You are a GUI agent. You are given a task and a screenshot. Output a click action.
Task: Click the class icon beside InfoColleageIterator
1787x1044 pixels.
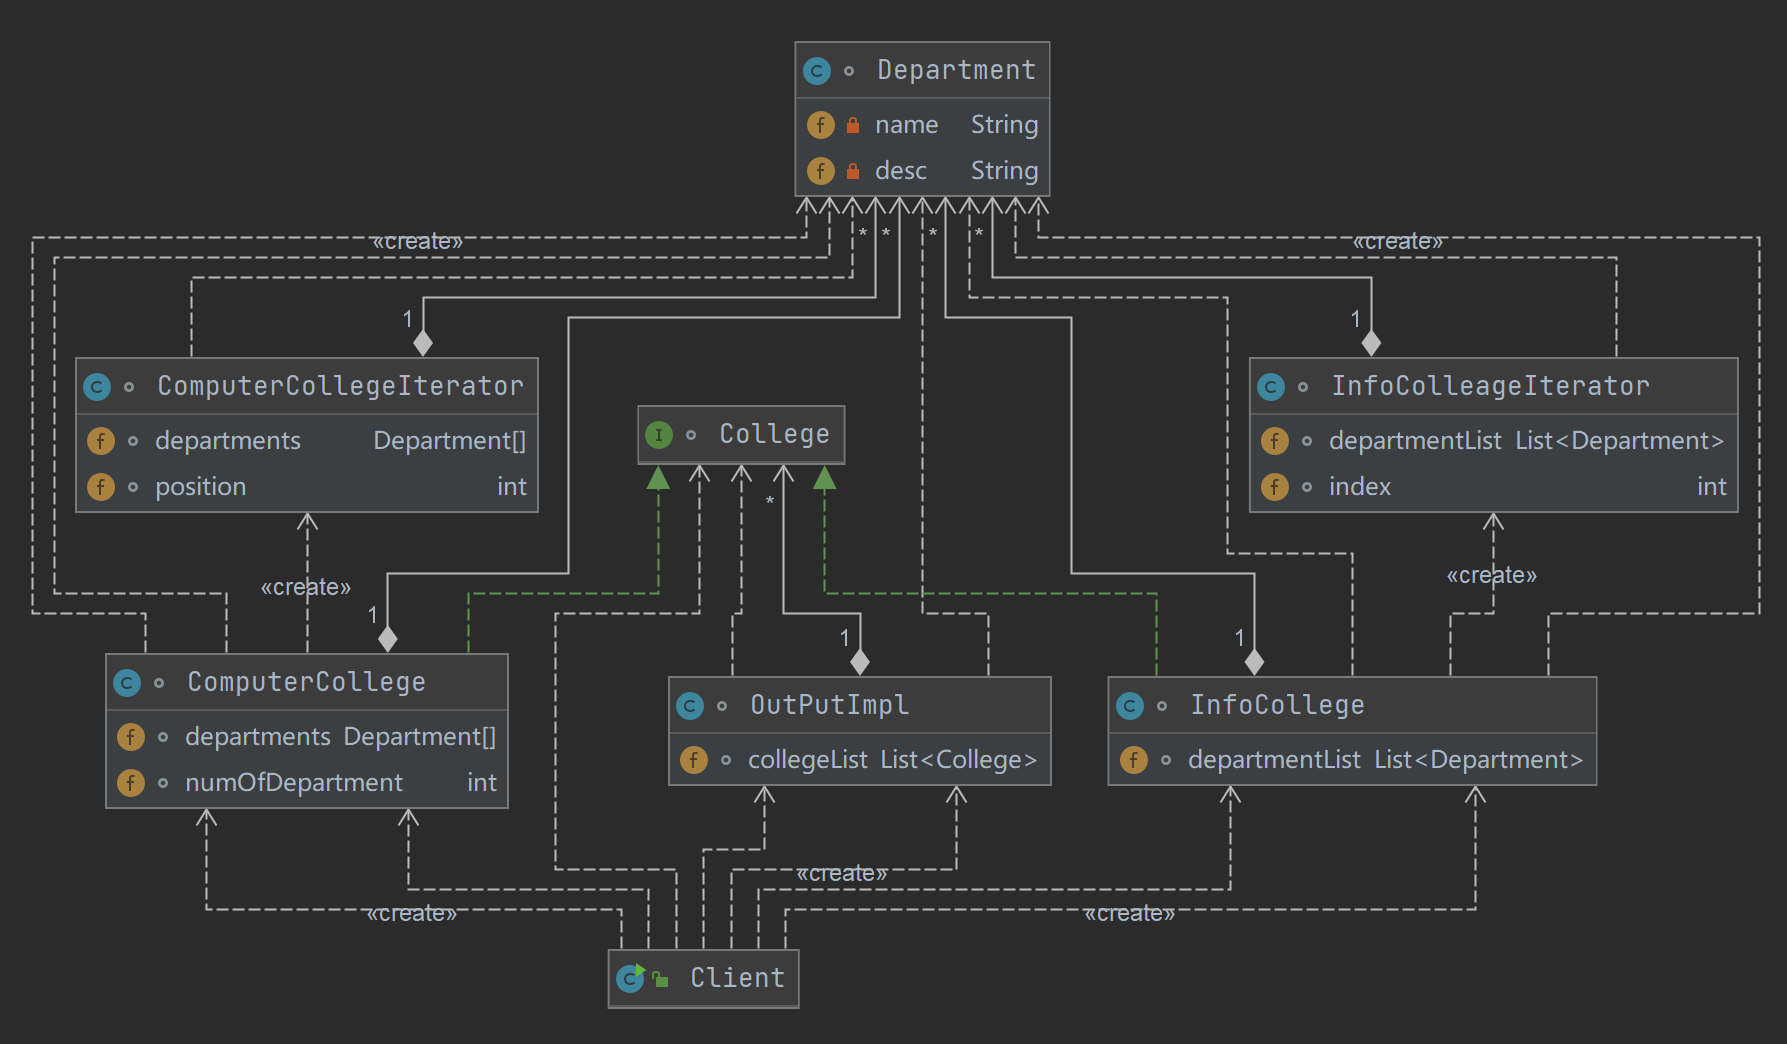[x=1271, y=387]
